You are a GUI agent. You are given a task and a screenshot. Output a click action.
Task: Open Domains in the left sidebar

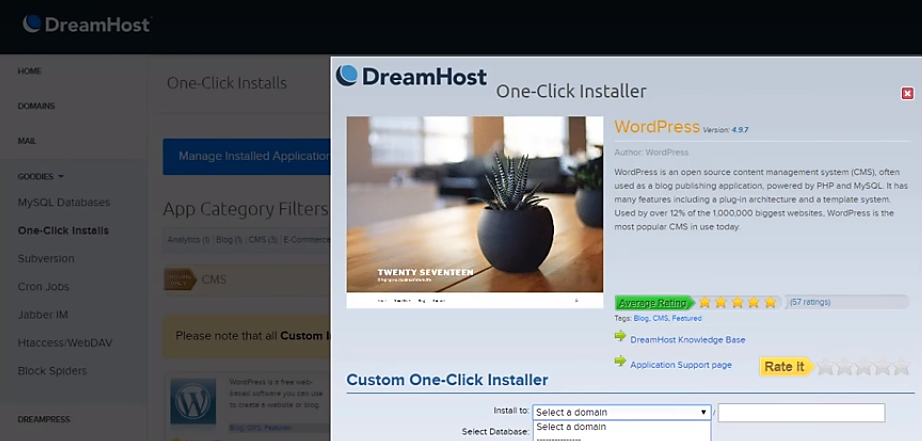[x=36, y=106]
